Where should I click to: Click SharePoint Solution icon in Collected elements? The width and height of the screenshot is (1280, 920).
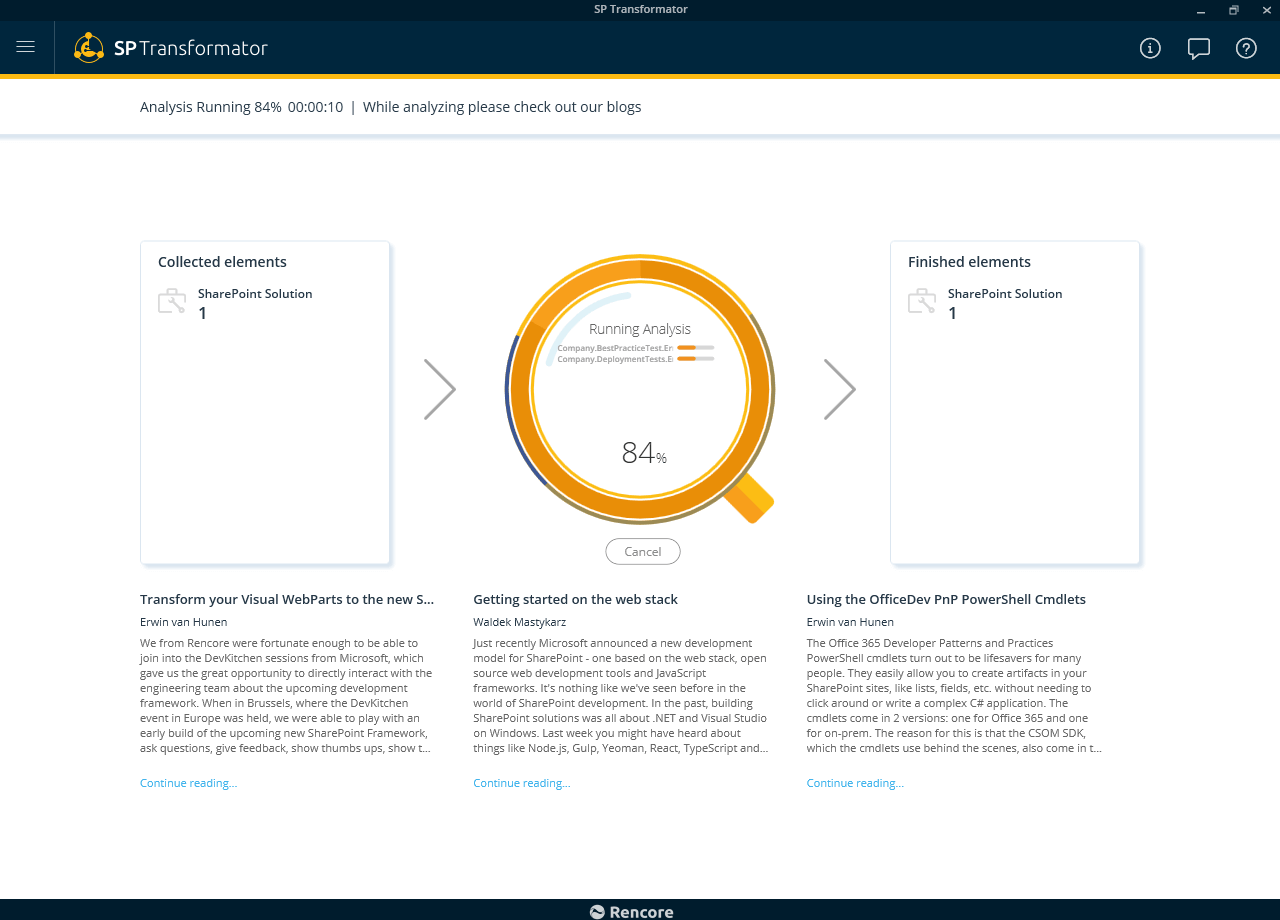[172, 302]
